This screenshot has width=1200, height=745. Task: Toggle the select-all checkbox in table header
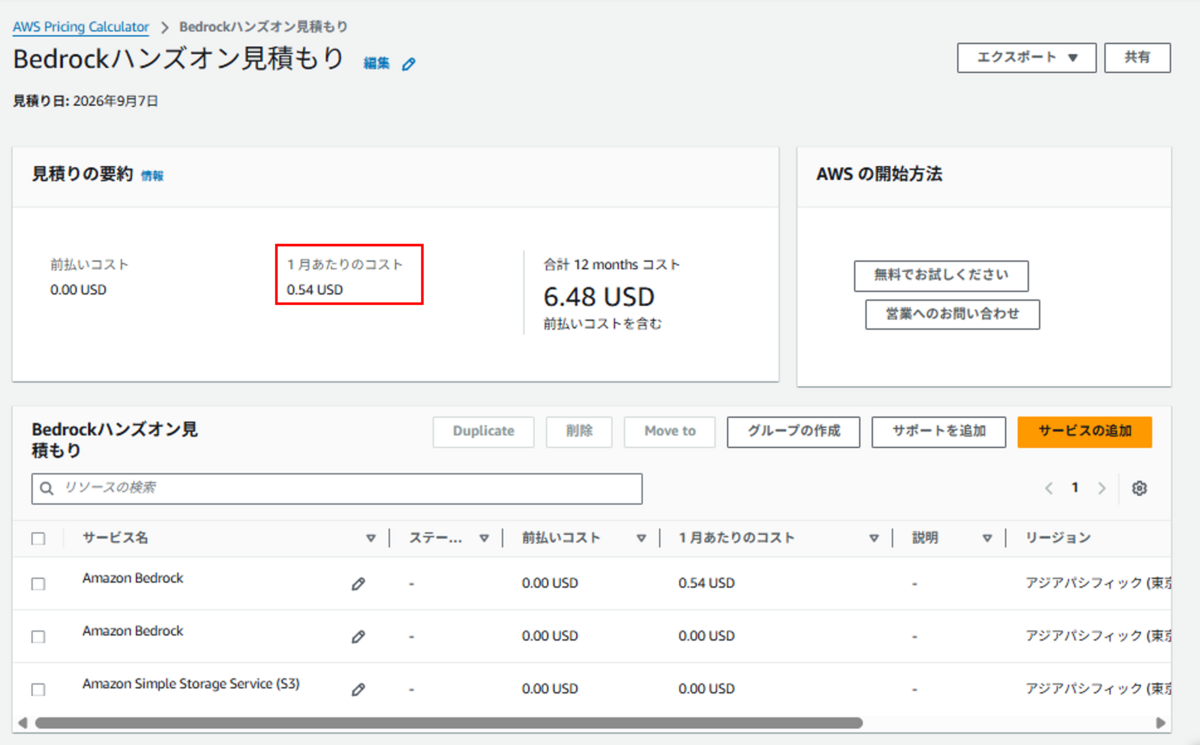[x=38, y=538]
